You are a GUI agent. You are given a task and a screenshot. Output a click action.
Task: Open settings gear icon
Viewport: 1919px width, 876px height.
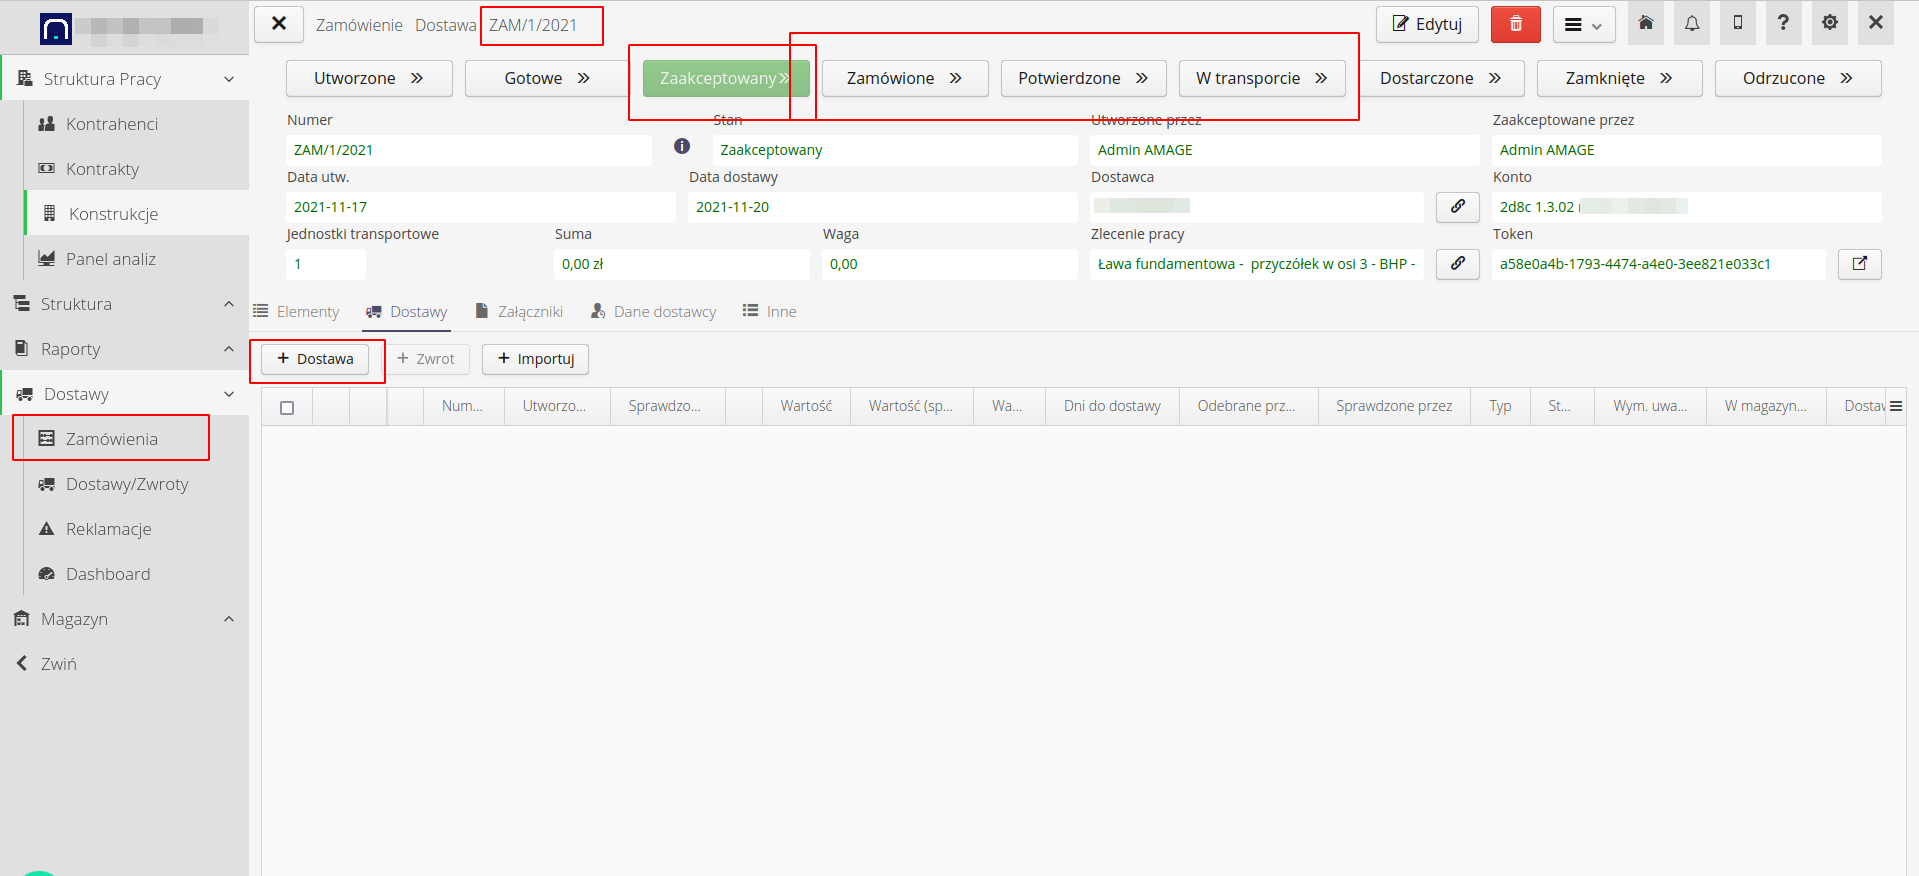coord(1829,24)
